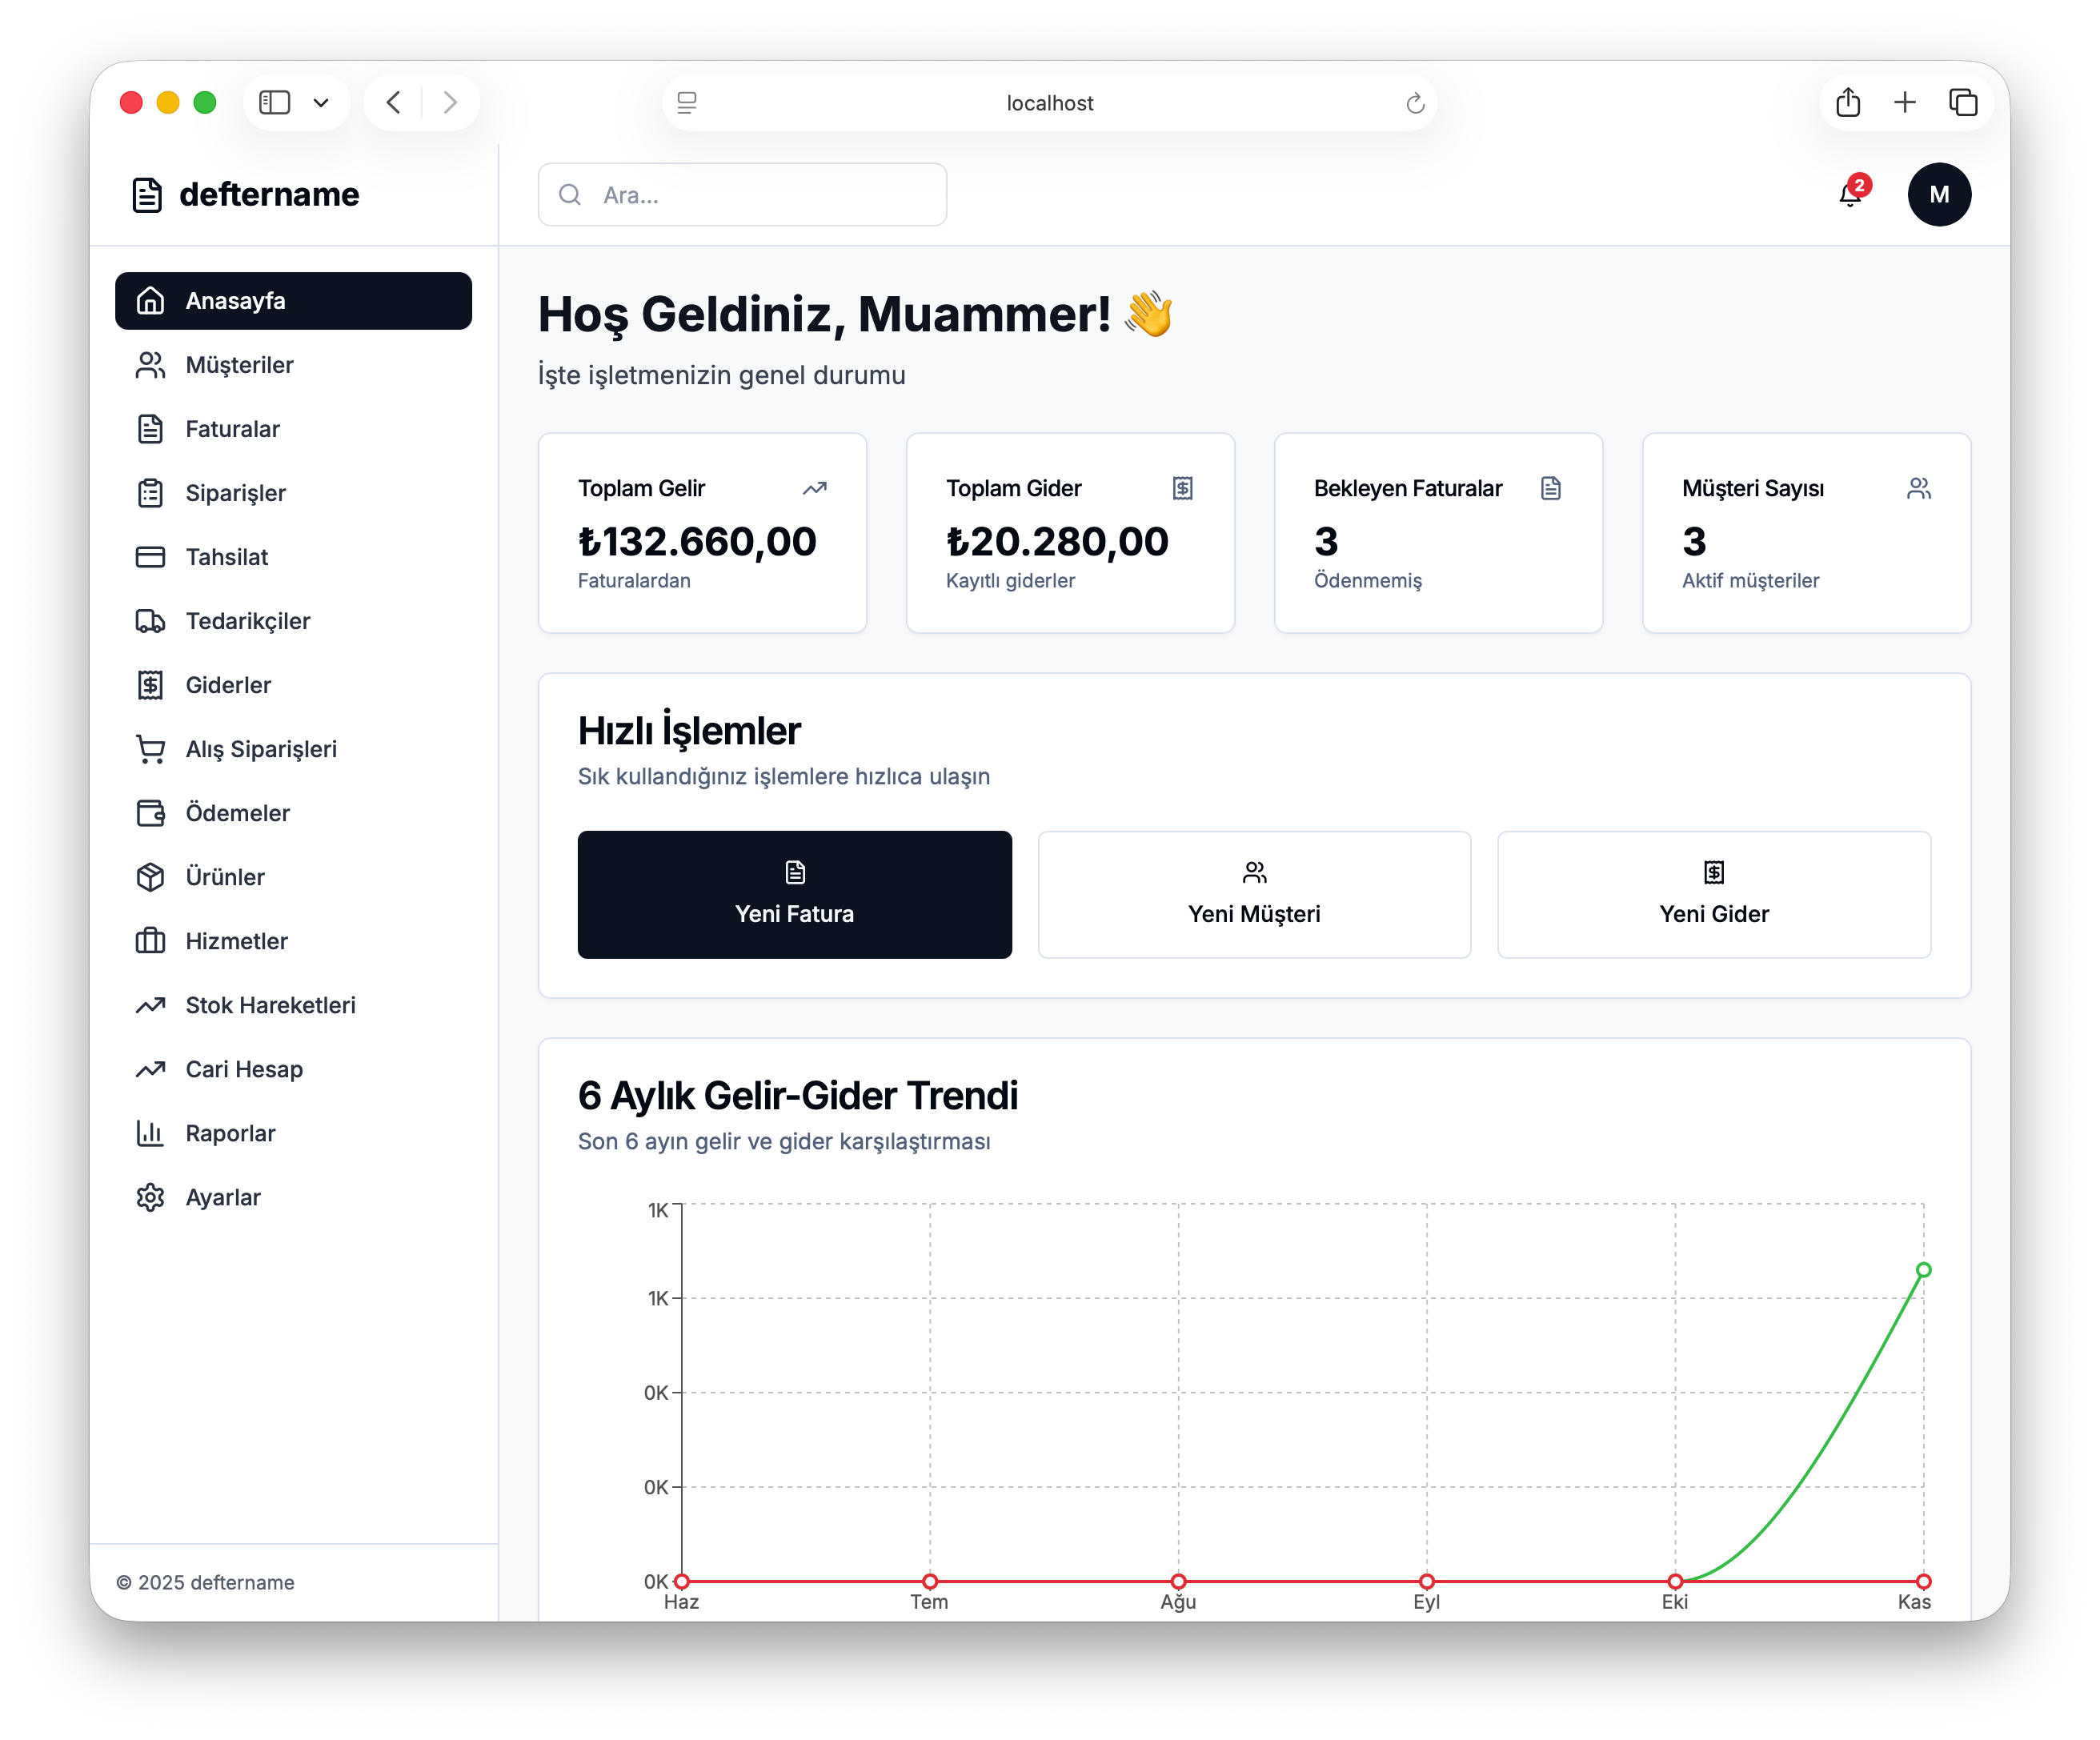
Task: Click the deftername document logo icon
Action: [x=147, y=194]
